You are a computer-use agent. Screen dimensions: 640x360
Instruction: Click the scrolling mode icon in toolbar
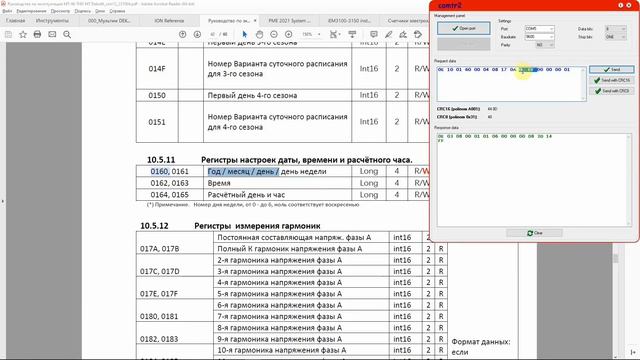coord(352,34)
